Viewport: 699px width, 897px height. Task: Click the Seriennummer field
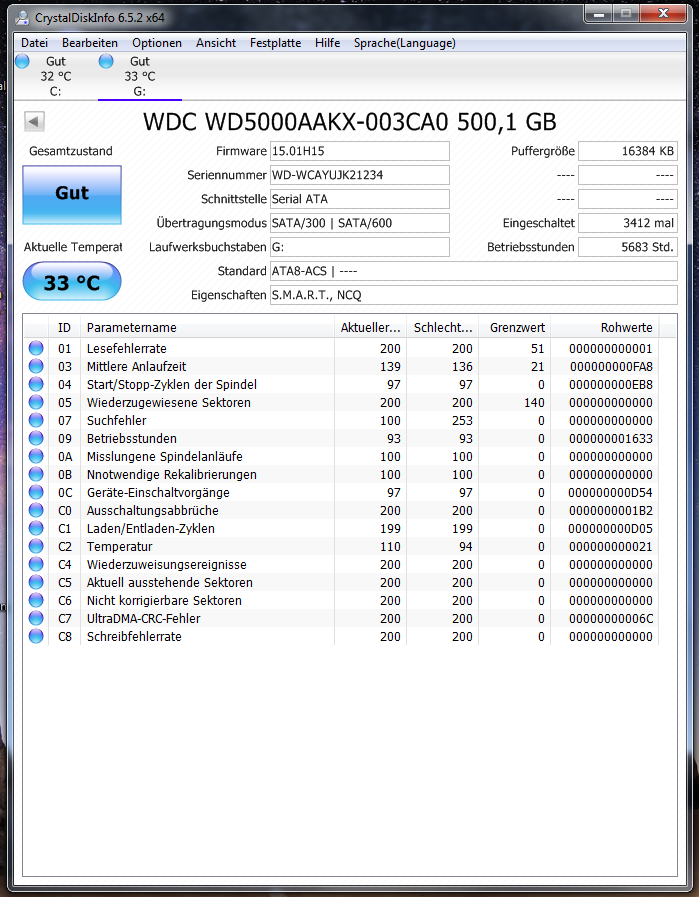(359, 175)
